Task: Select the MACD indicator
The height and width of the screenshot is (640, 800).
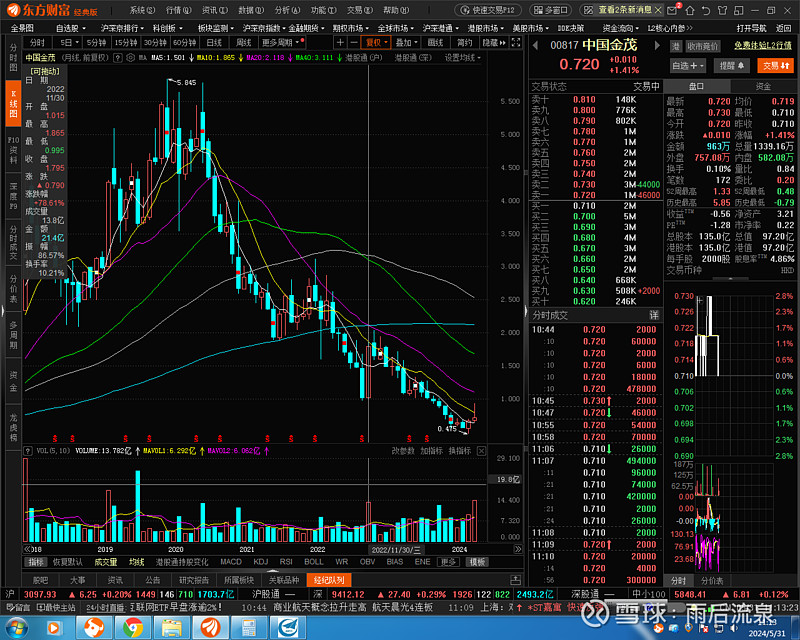Action: click(231, 562)
